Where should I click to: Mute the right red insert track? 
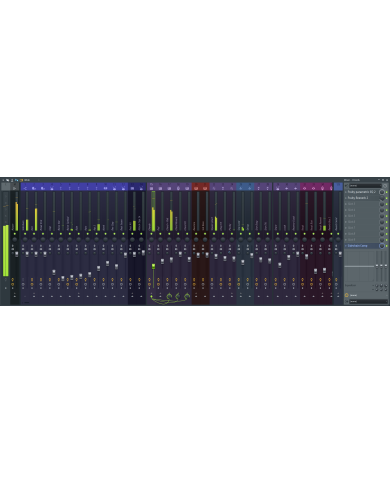205,234
